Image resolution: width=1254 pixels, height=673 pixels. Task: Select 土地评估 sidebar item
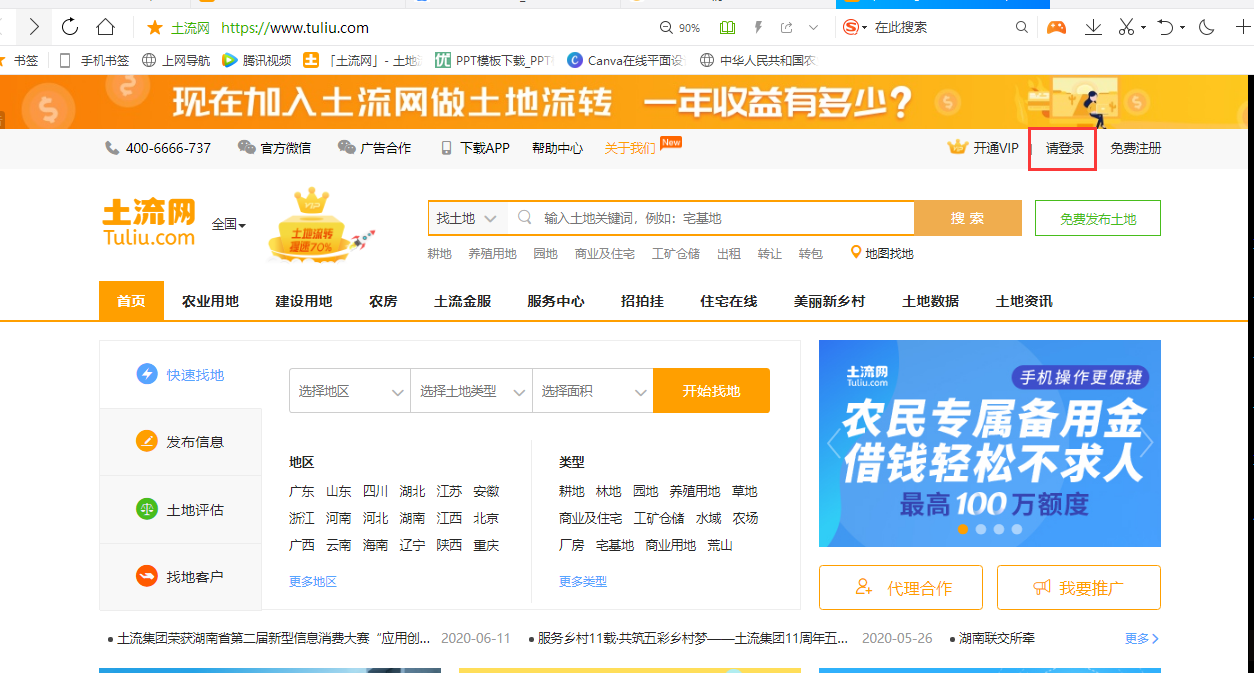coord(181,510)
